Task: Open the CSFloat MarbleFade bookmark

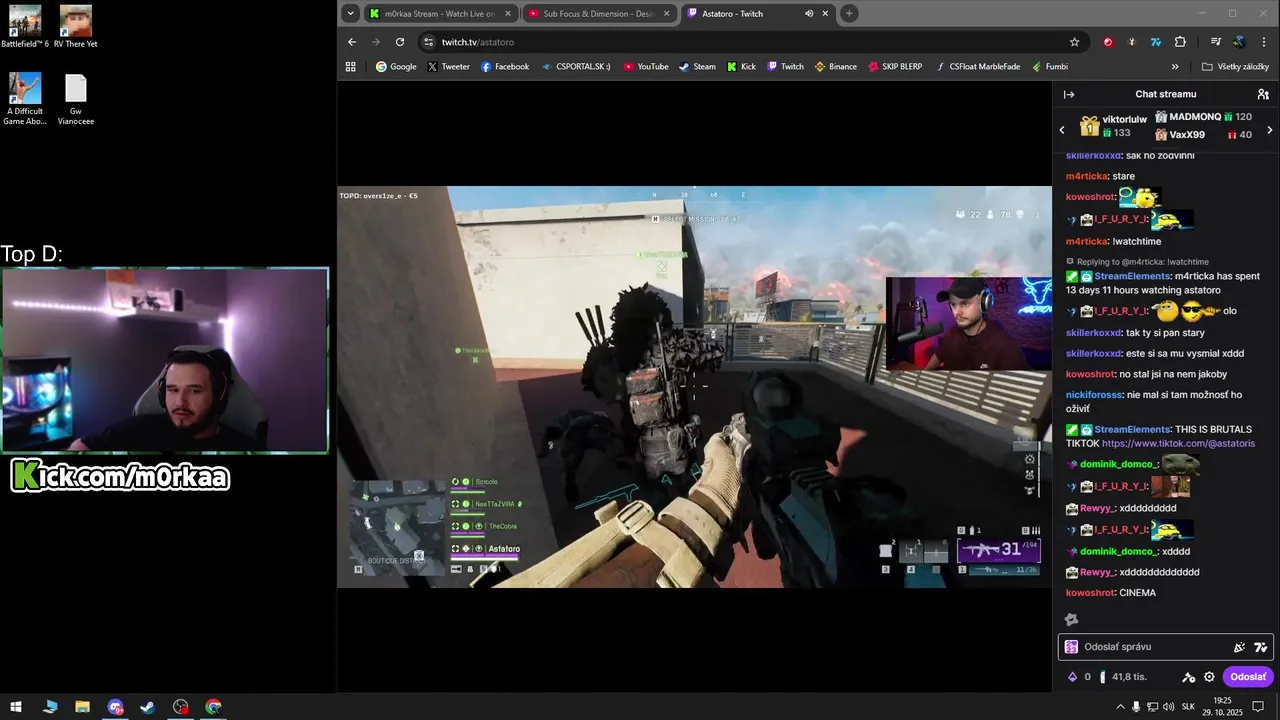Action: pos(978,67)
